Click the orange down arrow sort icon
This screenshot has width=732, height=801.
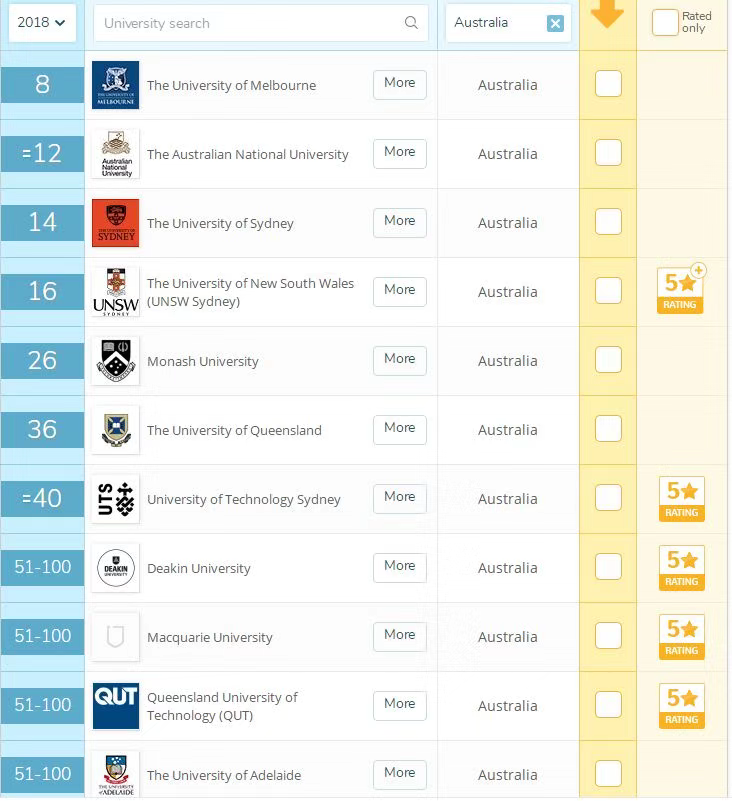coord(608,15)
